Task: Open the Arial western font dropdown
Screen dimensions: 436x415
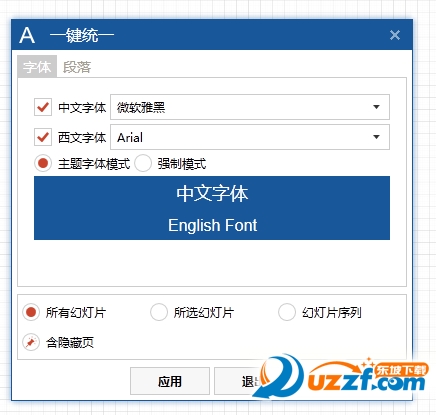Action: [250, 137]
